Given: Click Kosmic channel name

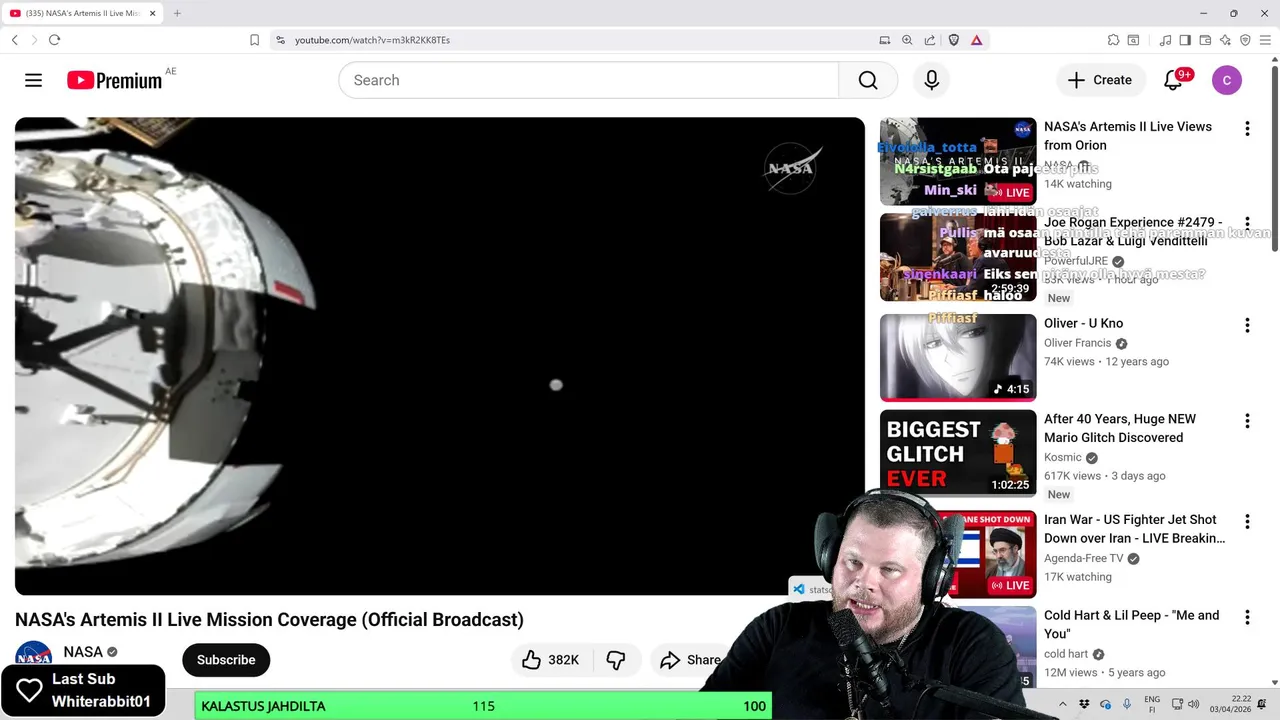Looking at the screenshot, I should click(x=1063, y=457).
